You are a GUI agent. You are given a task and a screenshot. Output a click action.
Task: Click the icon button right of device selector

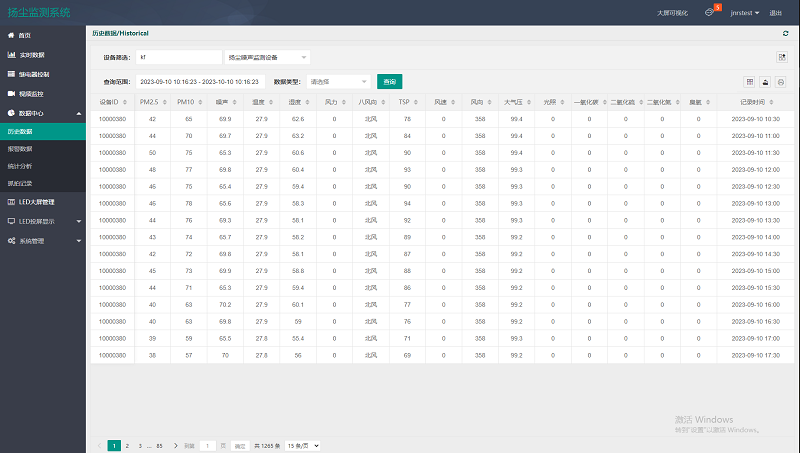(783, 58)
